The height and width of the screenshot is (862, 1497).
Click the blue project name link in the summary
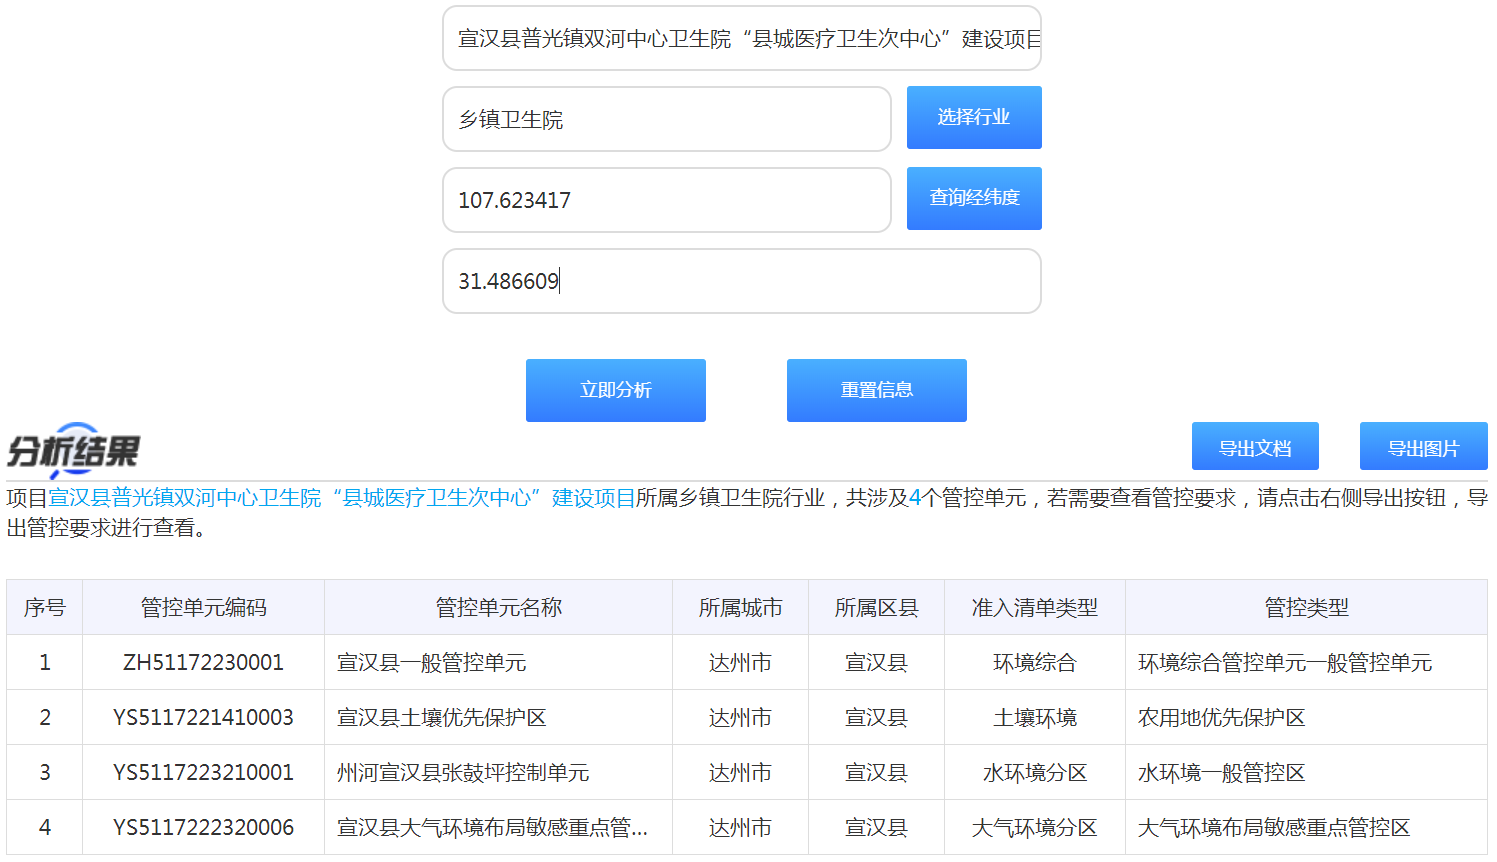[x=342, y=497]
